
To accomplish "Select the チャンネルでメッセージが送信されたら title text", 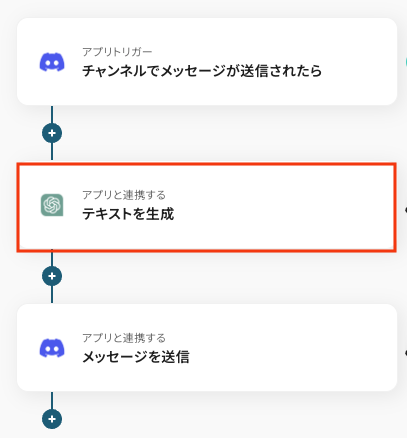I will pyautogui.click(x=202, y=71).
